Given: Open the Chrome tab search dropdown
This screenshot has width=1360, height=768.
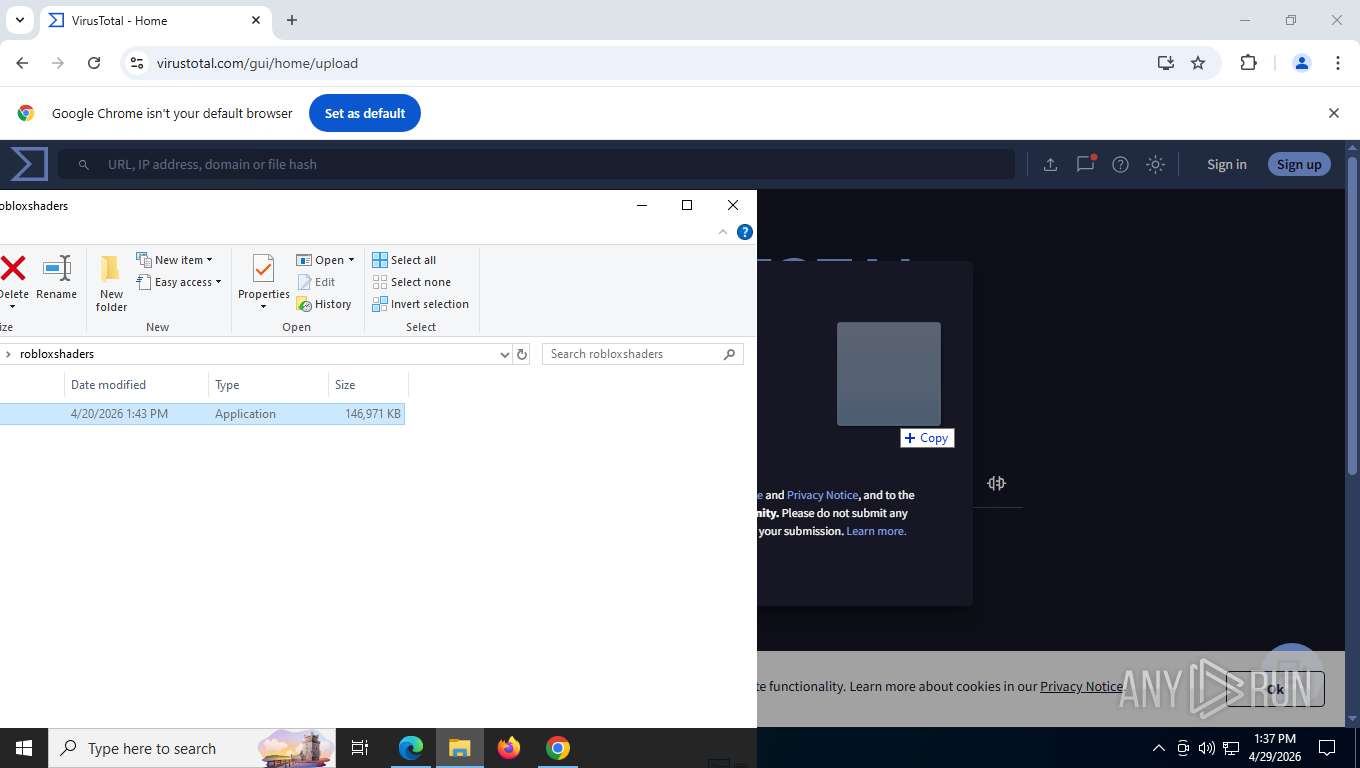Looking at the screenshot, I should tap(19, 20).
